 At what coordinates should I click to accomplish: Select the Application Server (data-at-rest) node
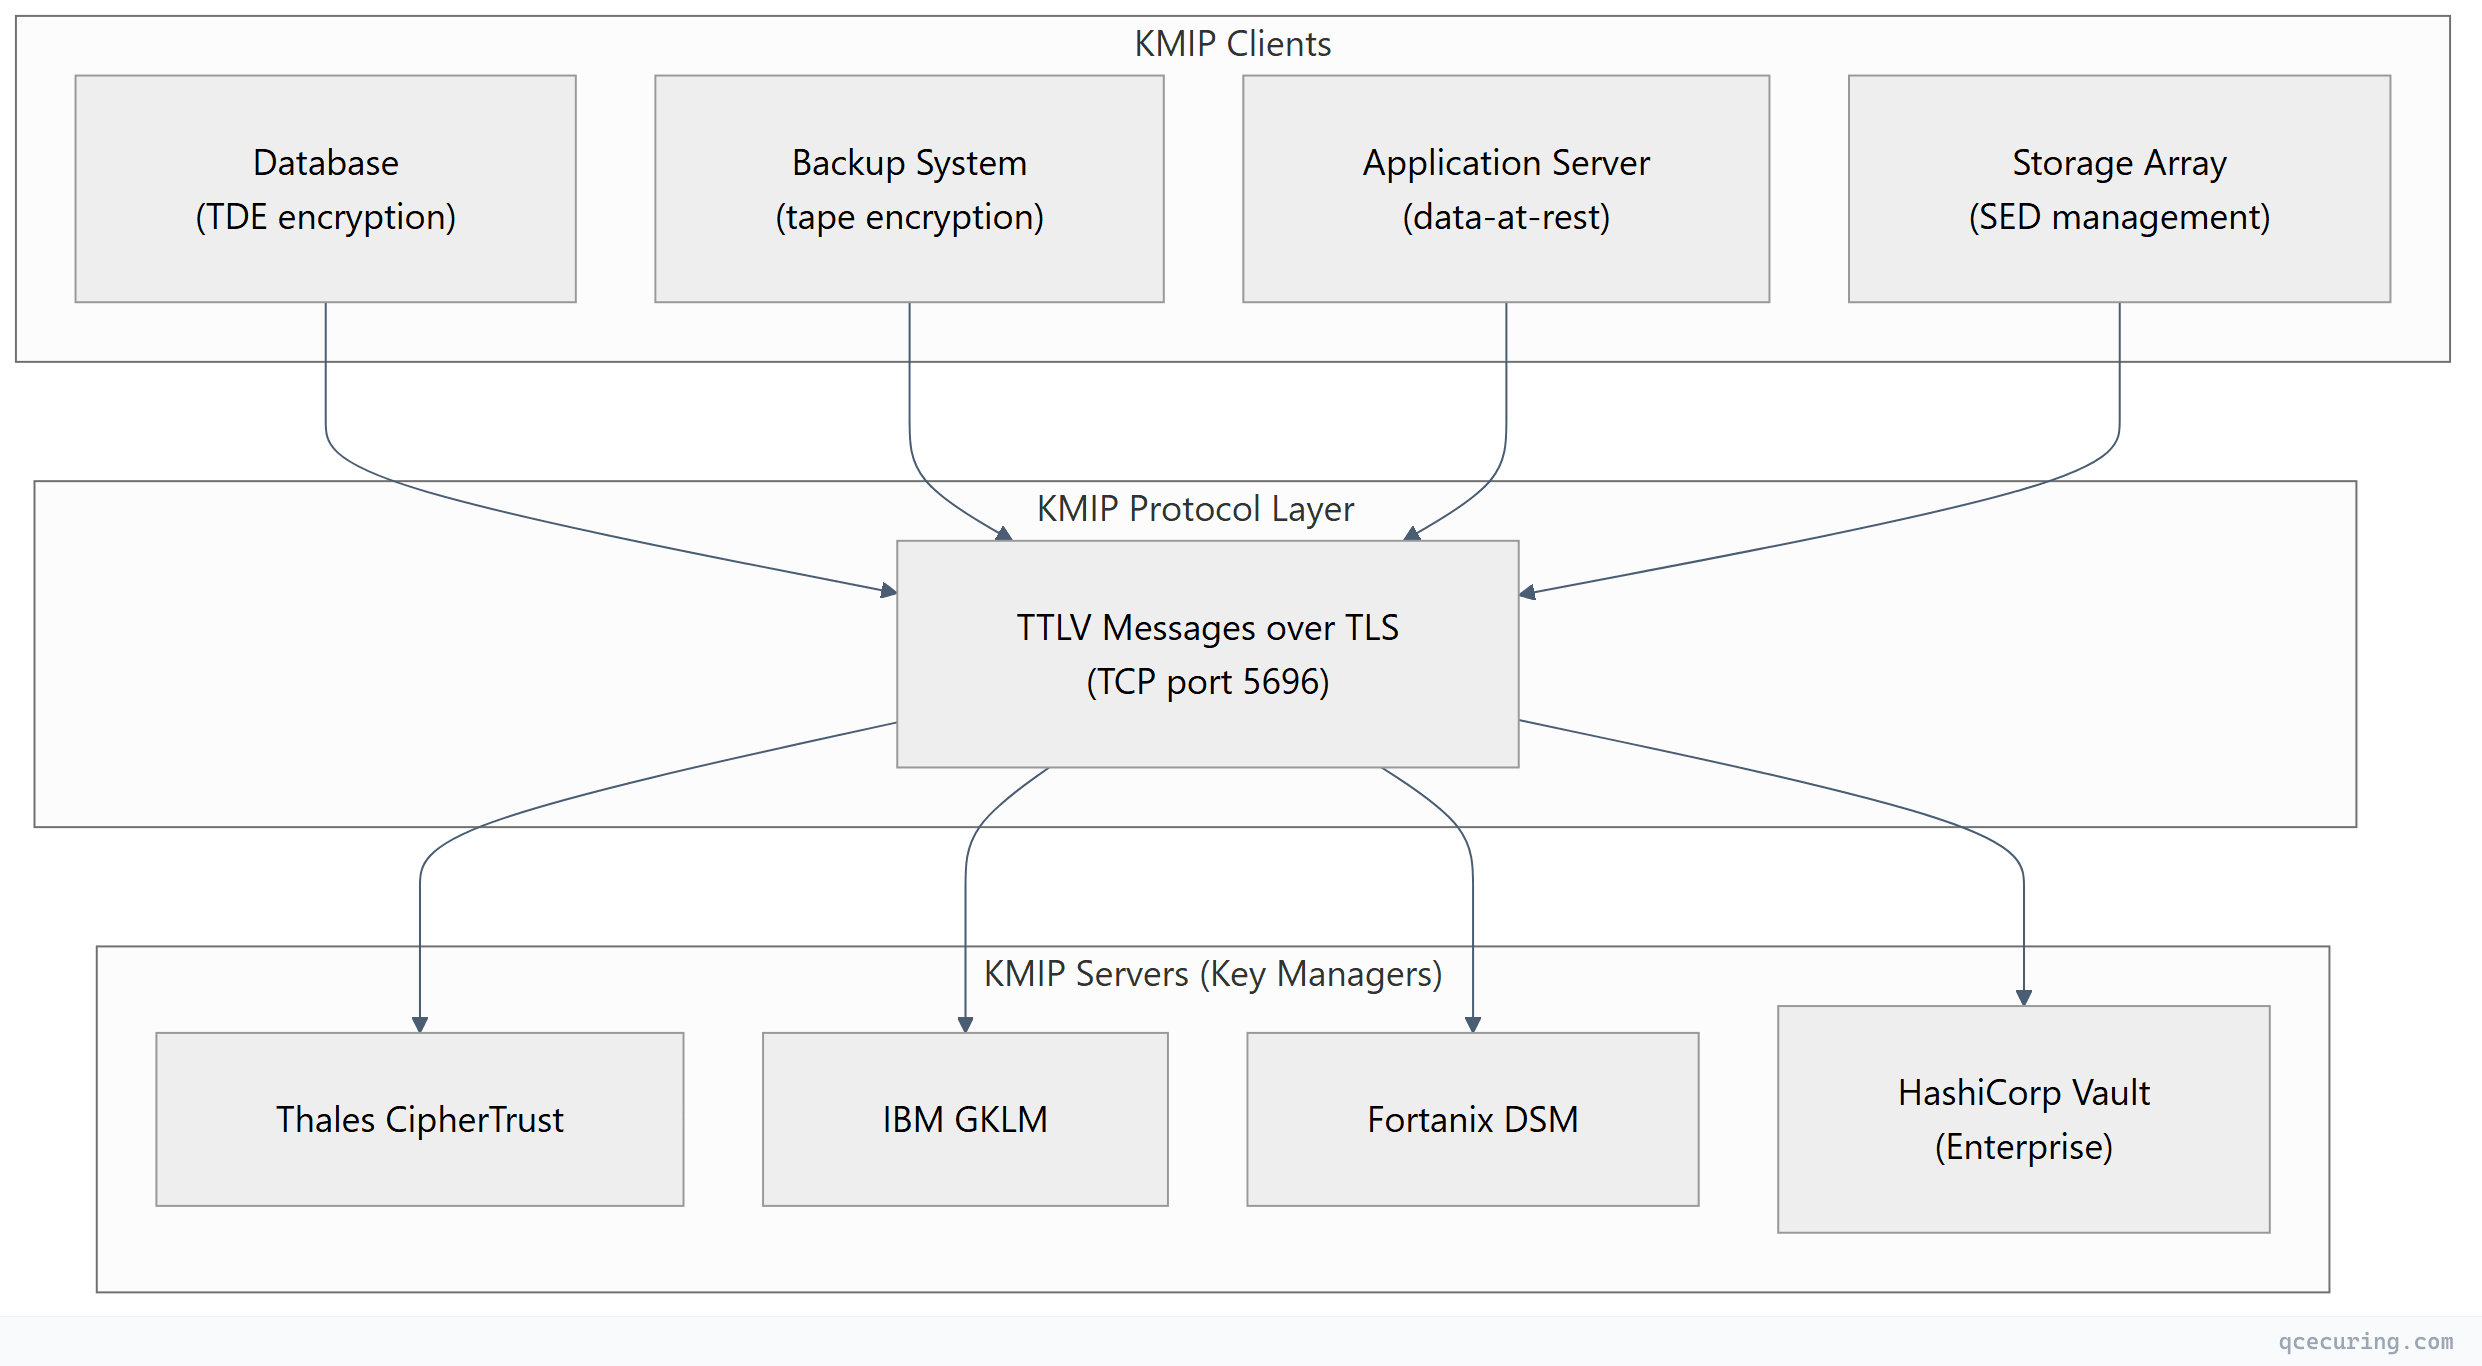pos(1506,189)
